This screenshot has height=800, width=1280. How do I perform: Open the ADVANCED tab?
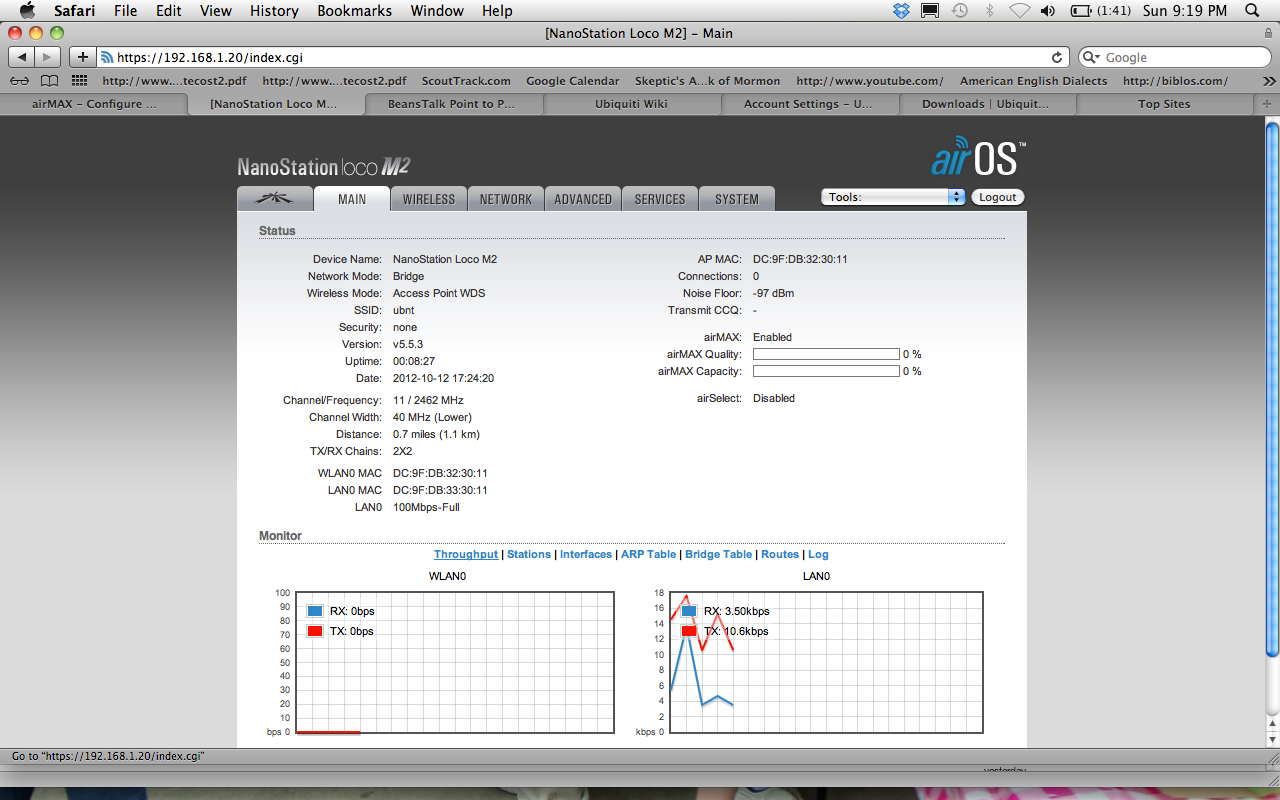click(583, 198)
